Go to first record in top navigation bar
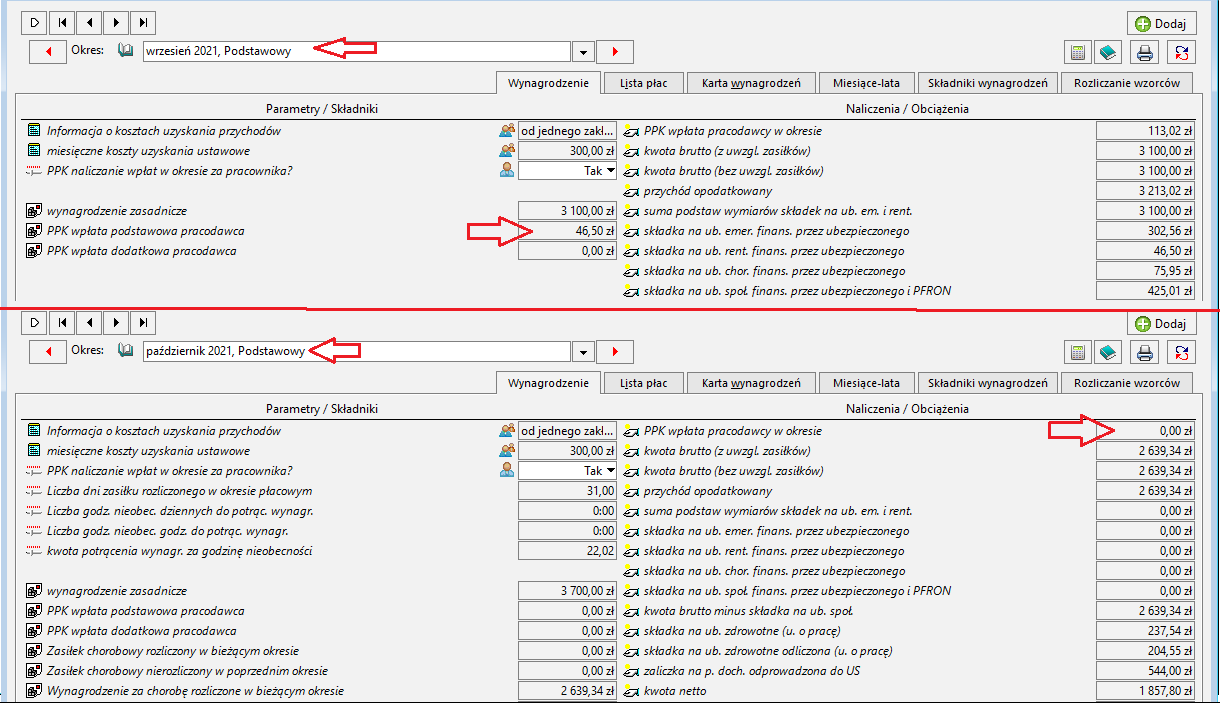The height and width of the screenshot is (705, 1221). point(62,22)
